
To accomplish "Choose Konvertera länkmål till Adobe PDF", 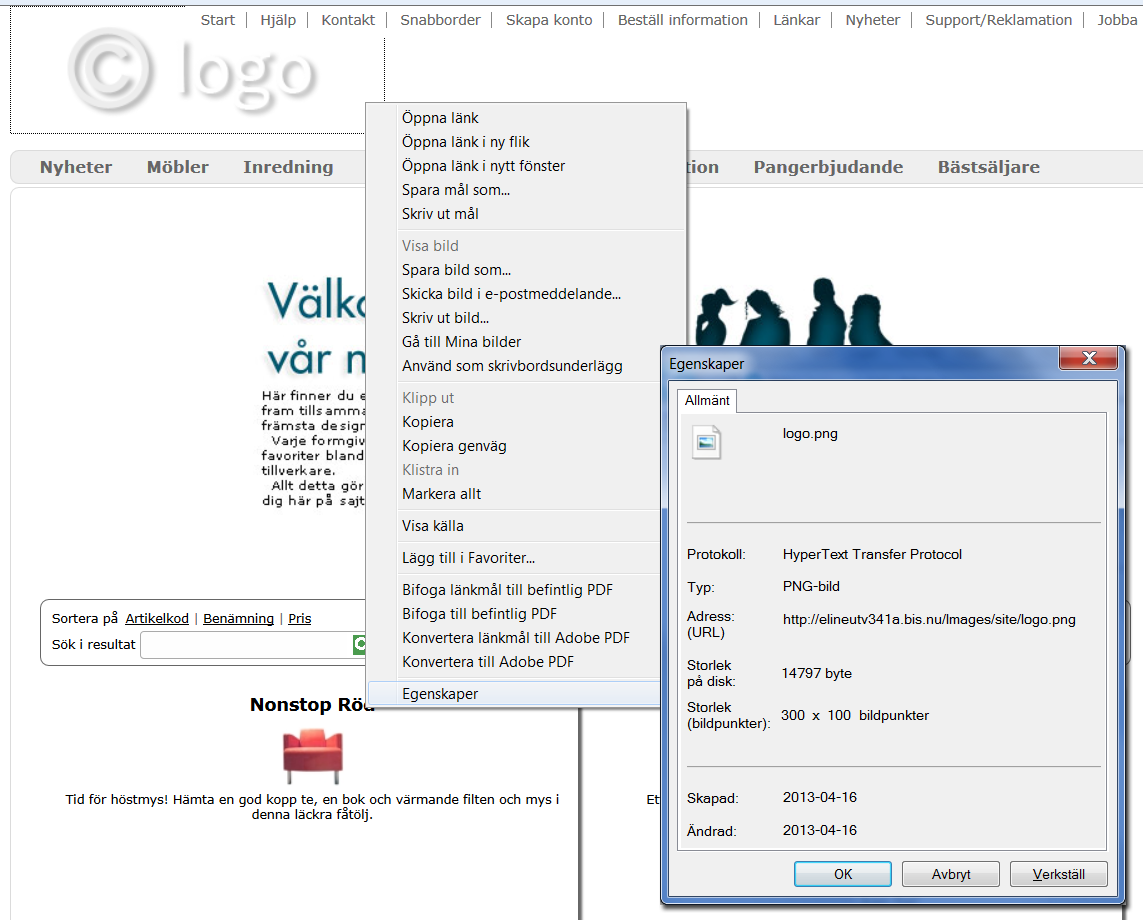I will (515, 638).
